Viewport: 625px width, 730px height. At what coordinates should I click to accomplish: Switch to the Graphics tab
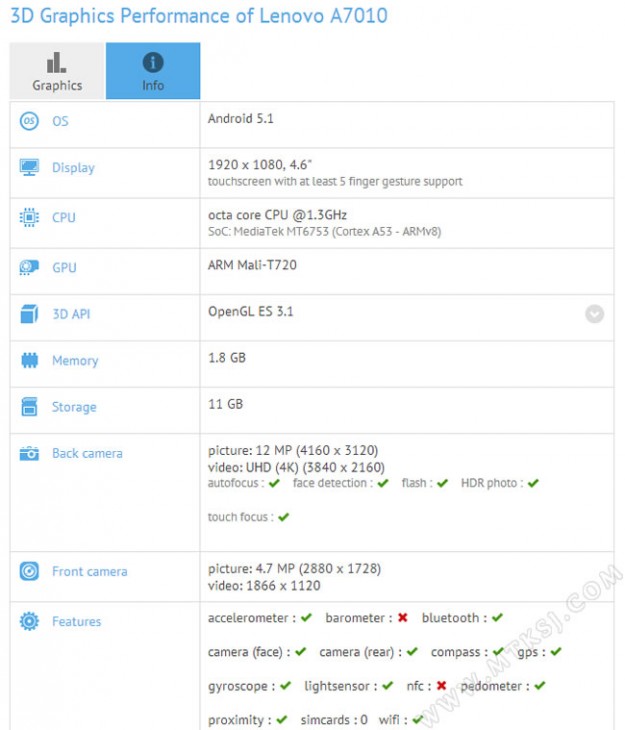(57, 71)
